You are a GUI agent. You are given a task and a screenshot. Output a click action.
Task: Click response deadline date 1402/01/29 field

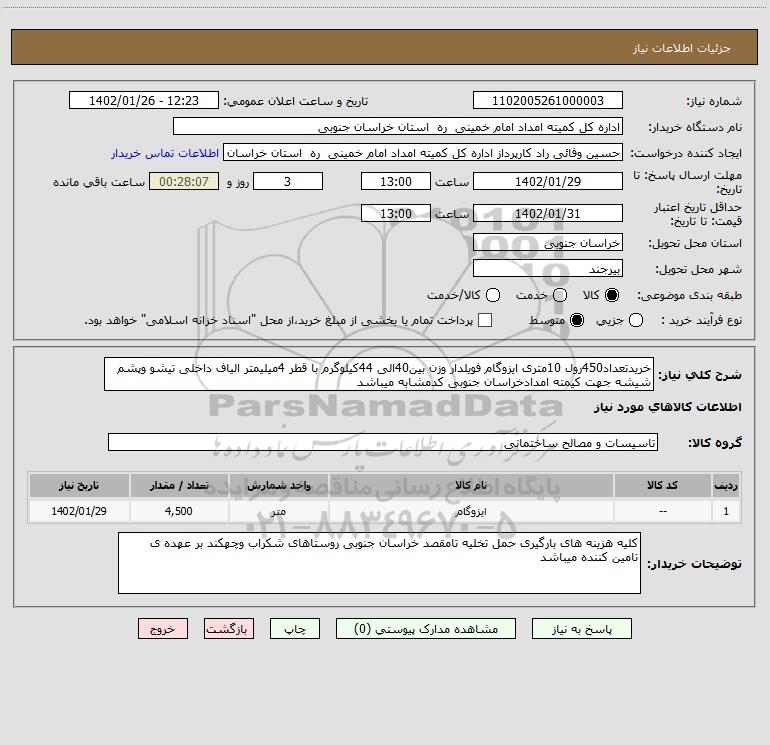coord(548,181)
